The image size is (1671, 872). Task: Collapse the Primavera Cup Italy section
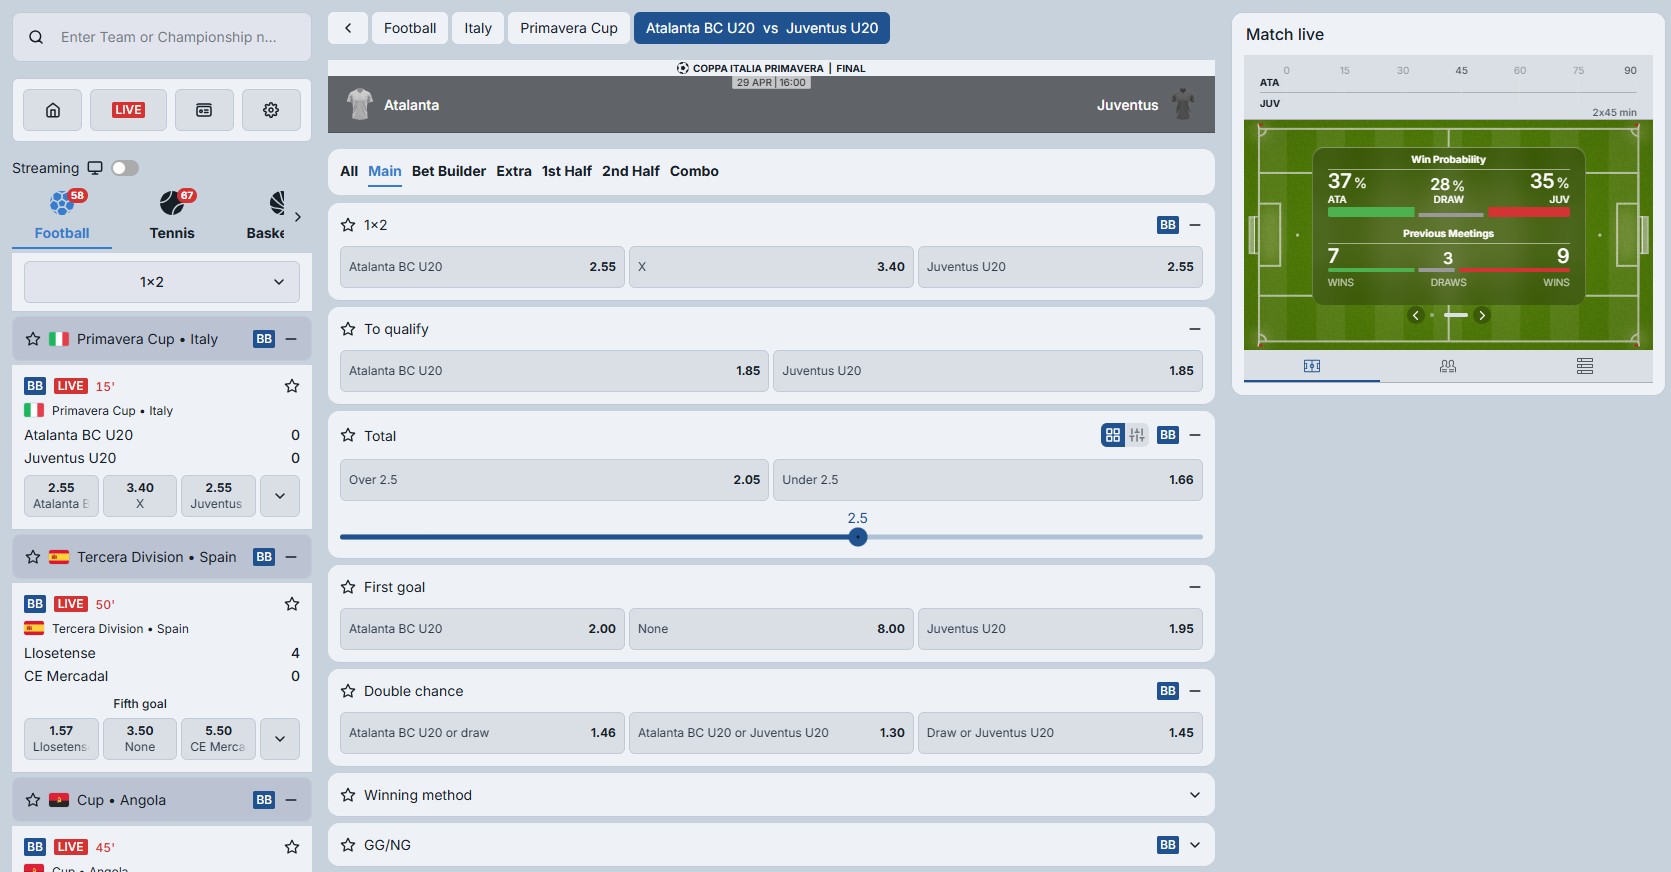point(291,339)
